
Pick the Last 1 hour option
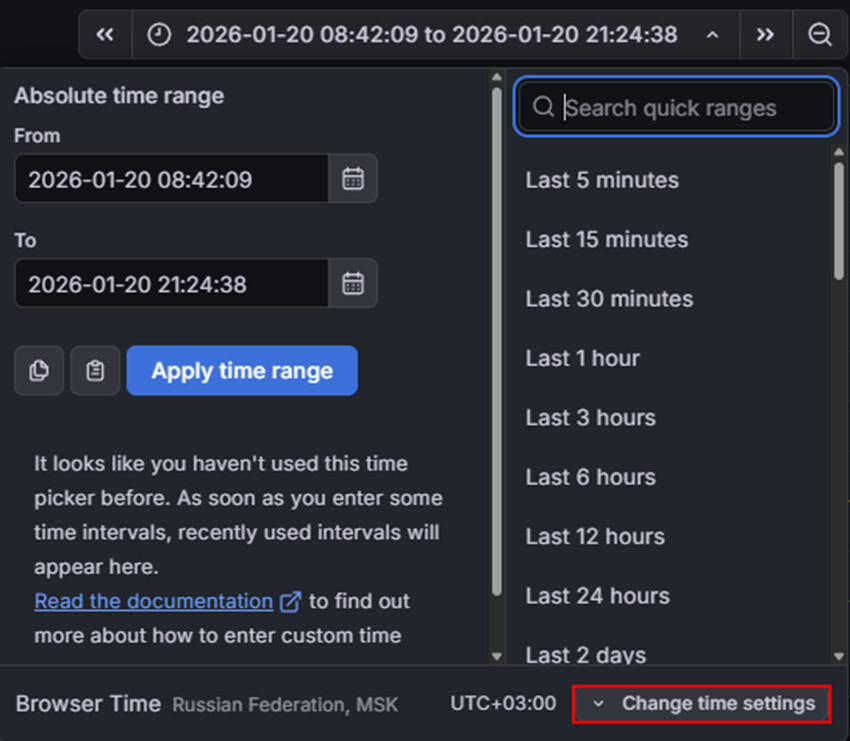click(583, 358)
